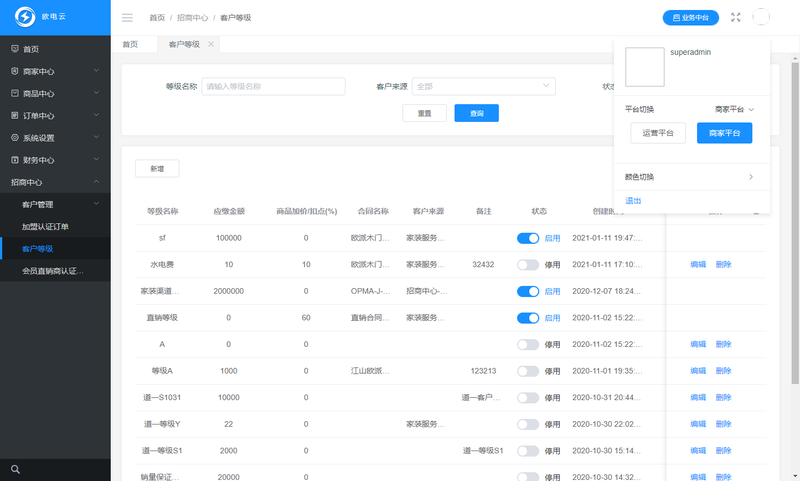
Task: Click 编辑 for row 道一等级S1
Action: click(x=698, y=450)
